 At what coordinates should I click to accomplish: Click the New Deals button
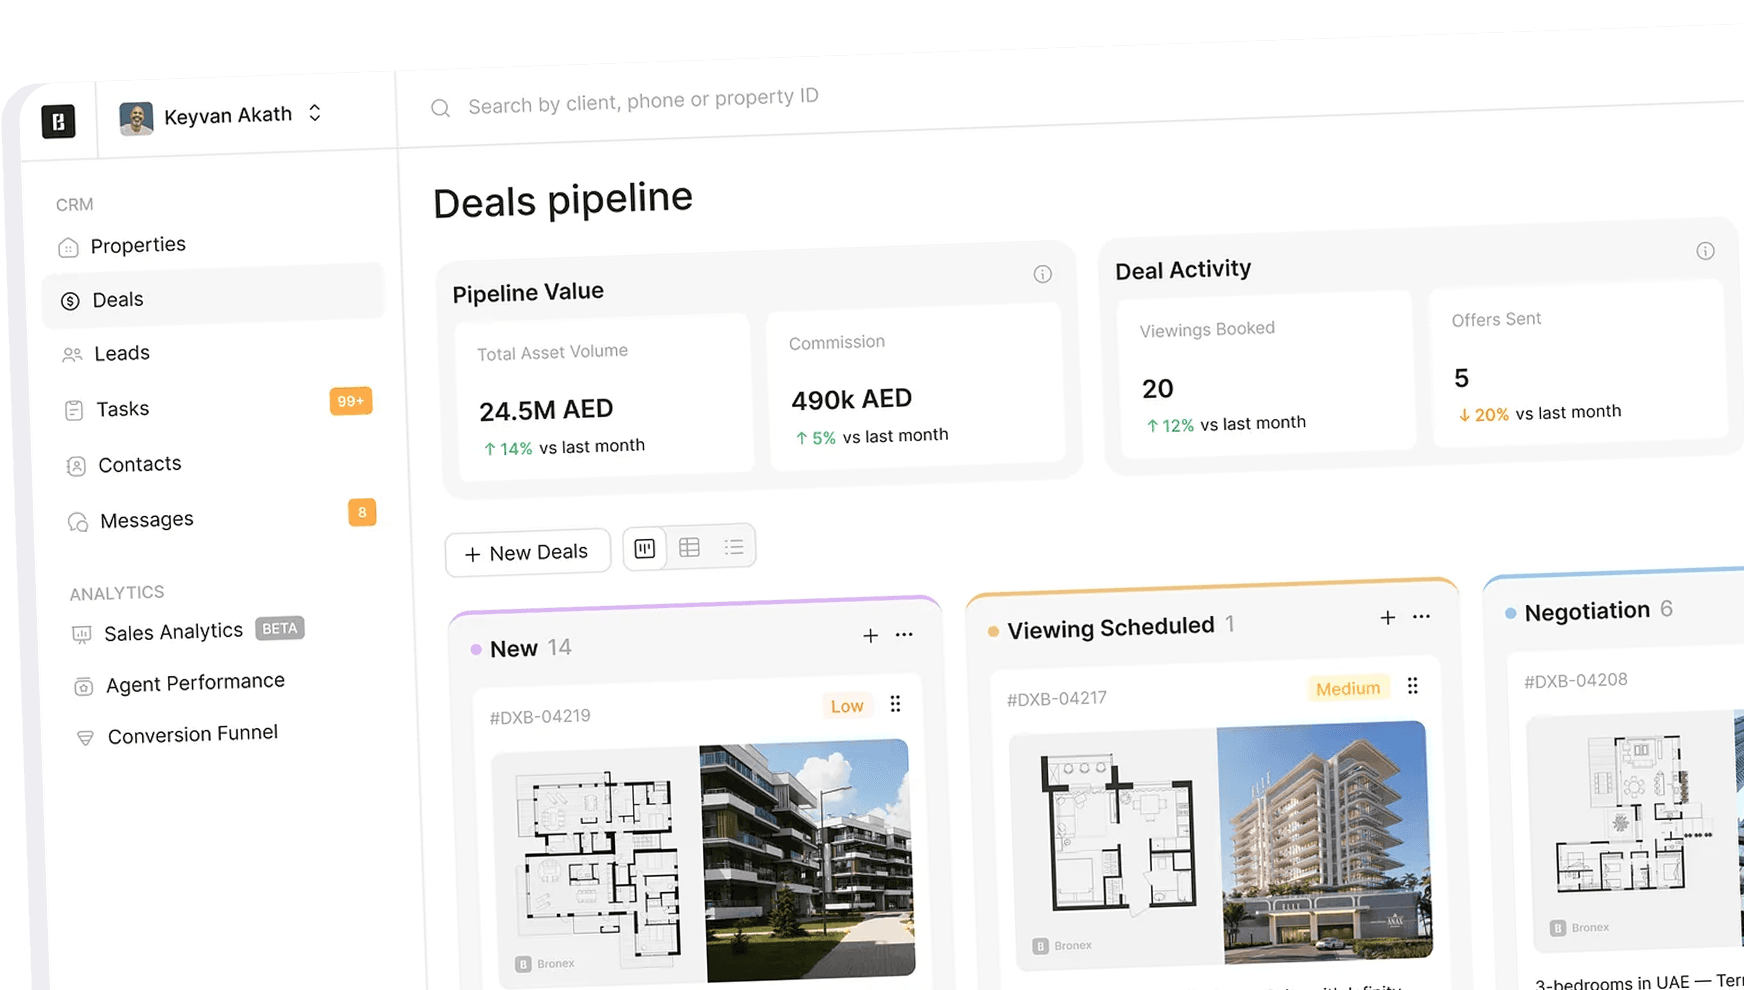[x=527, y=551]
